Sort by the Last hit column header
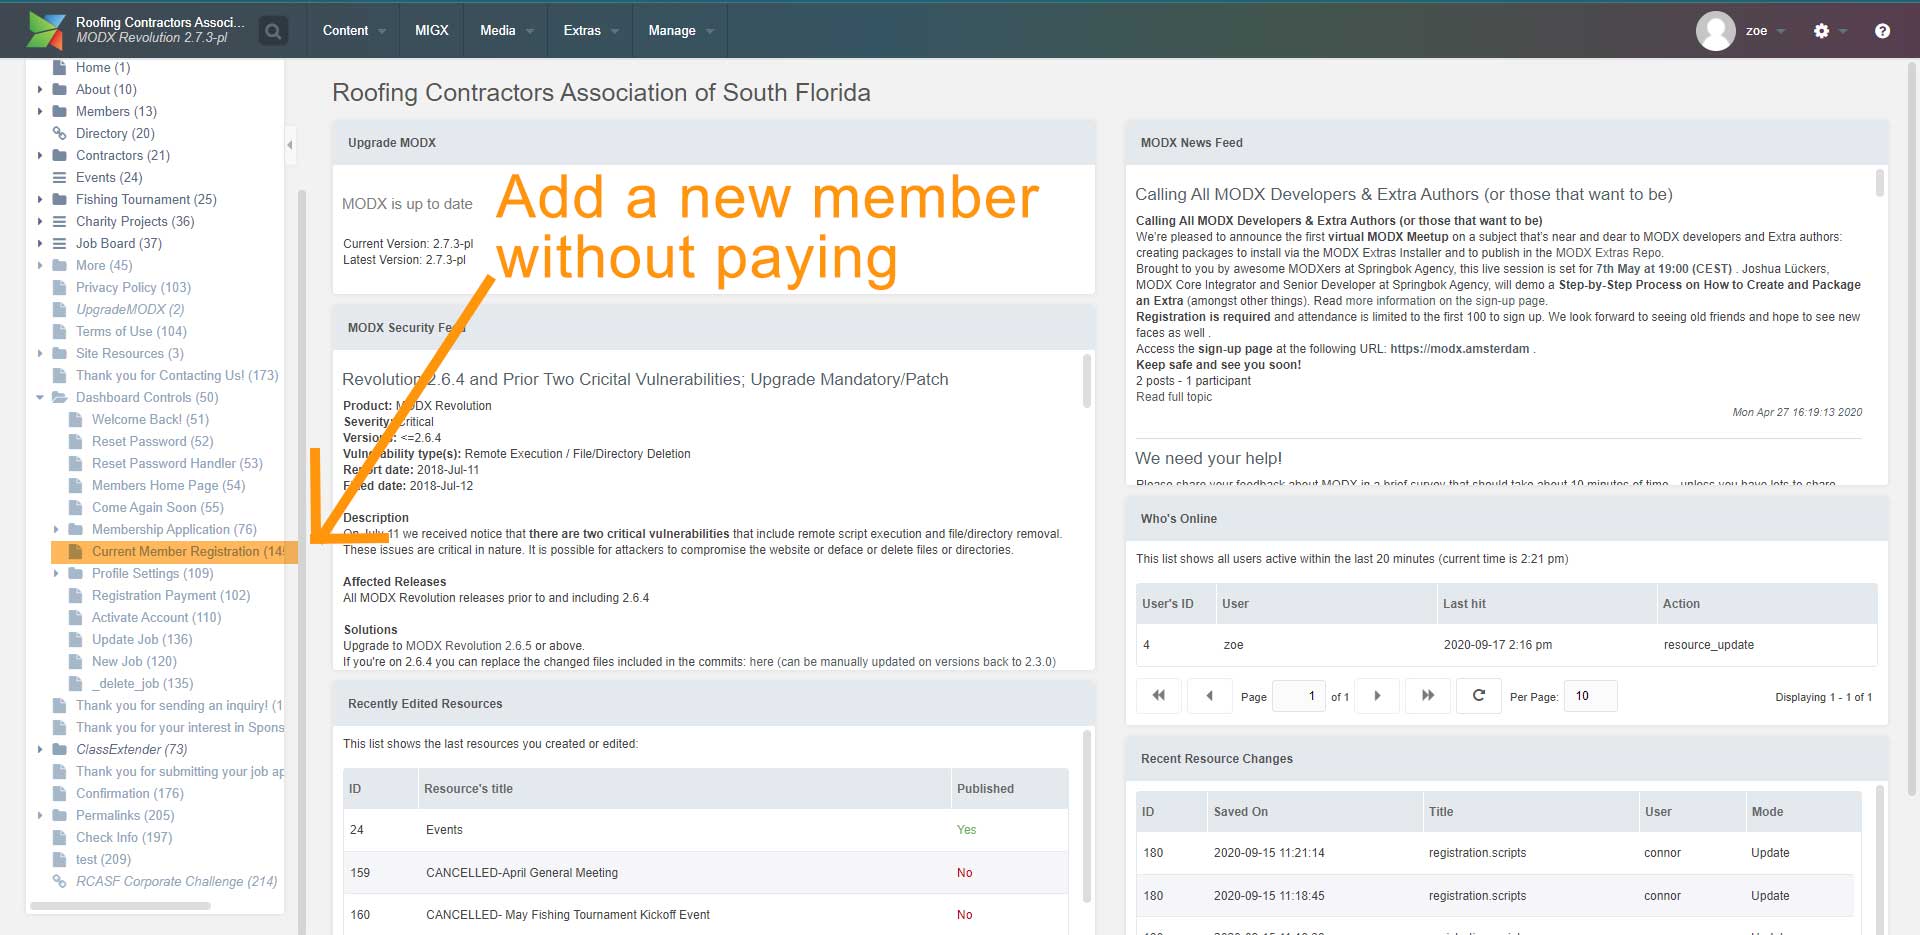 click(x=1546, y=604)
